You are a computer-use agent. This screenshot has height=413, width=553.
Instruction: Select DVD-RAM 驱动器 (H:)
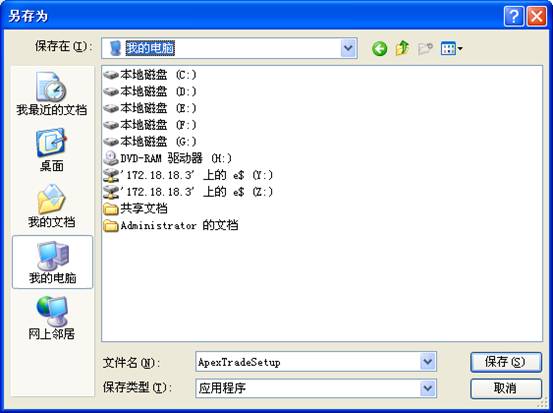168,158
